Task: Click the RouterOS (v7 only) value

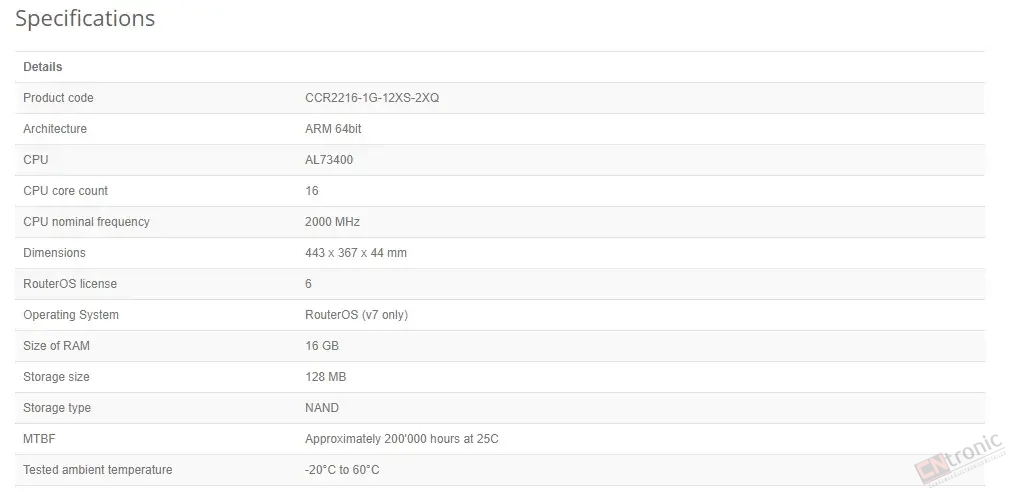Action: pyautogui.click(x=356, y=315)
